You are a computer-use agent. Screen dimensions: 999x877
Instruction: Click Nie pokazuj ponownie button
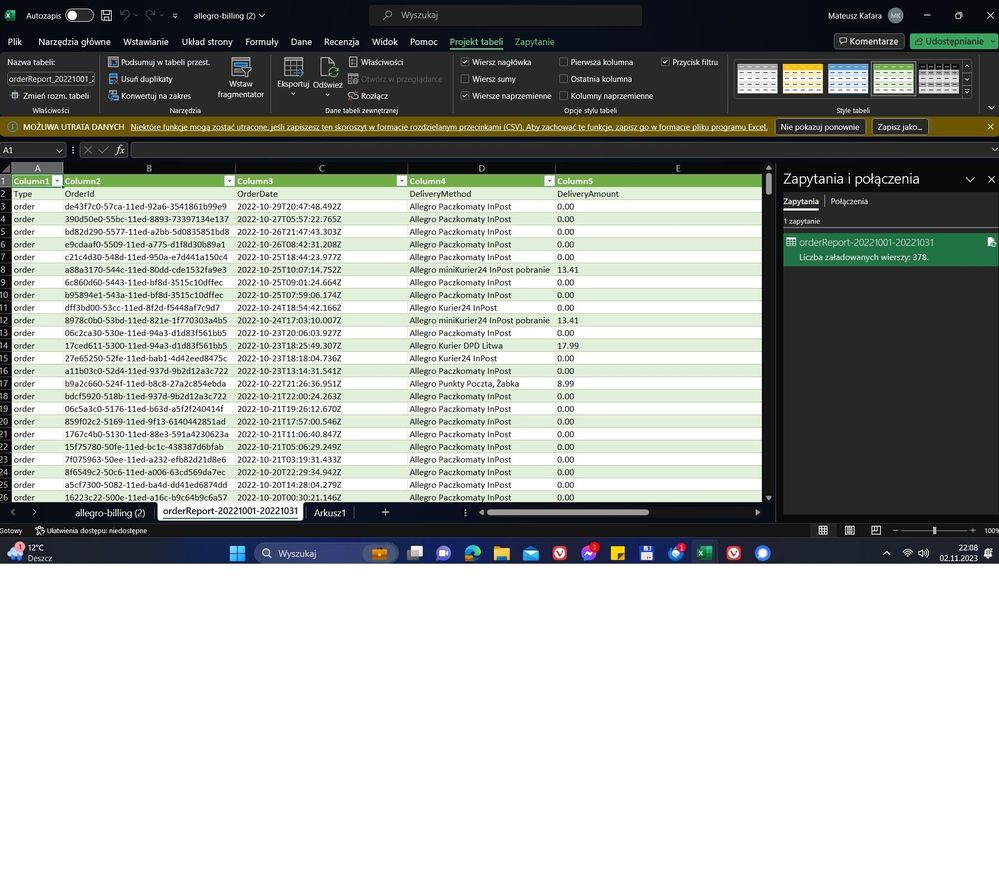click(x=819, y=127)
